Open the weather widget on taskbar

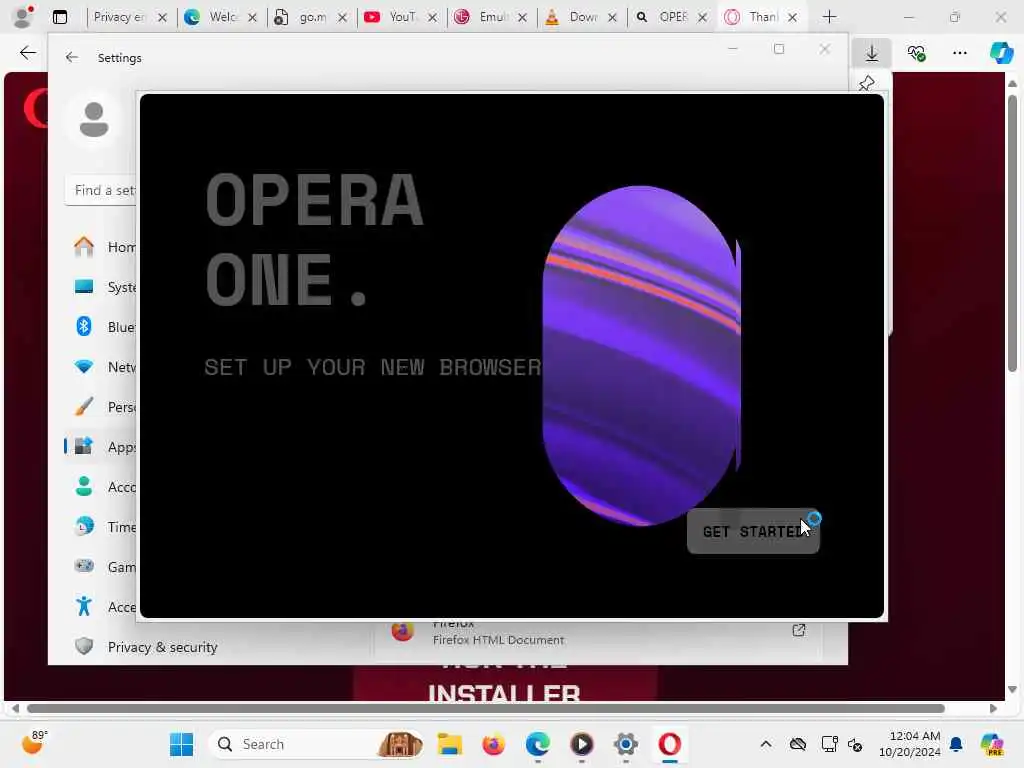[33, 743]
